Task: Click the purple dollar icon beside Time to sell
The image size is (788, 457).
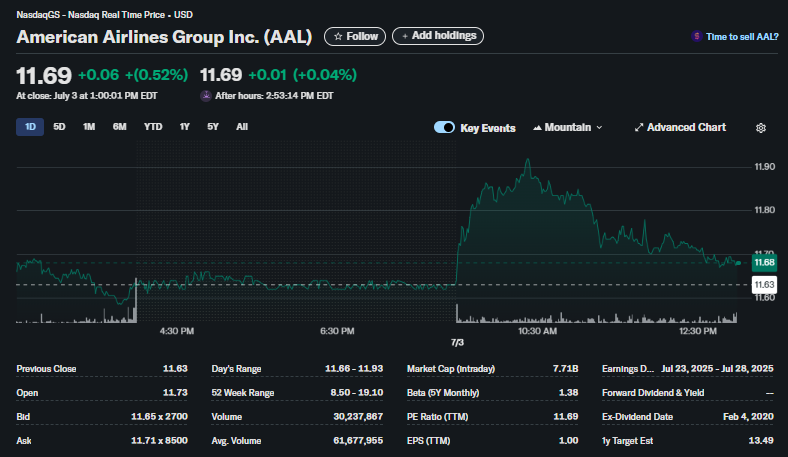Action: point(696,36)
